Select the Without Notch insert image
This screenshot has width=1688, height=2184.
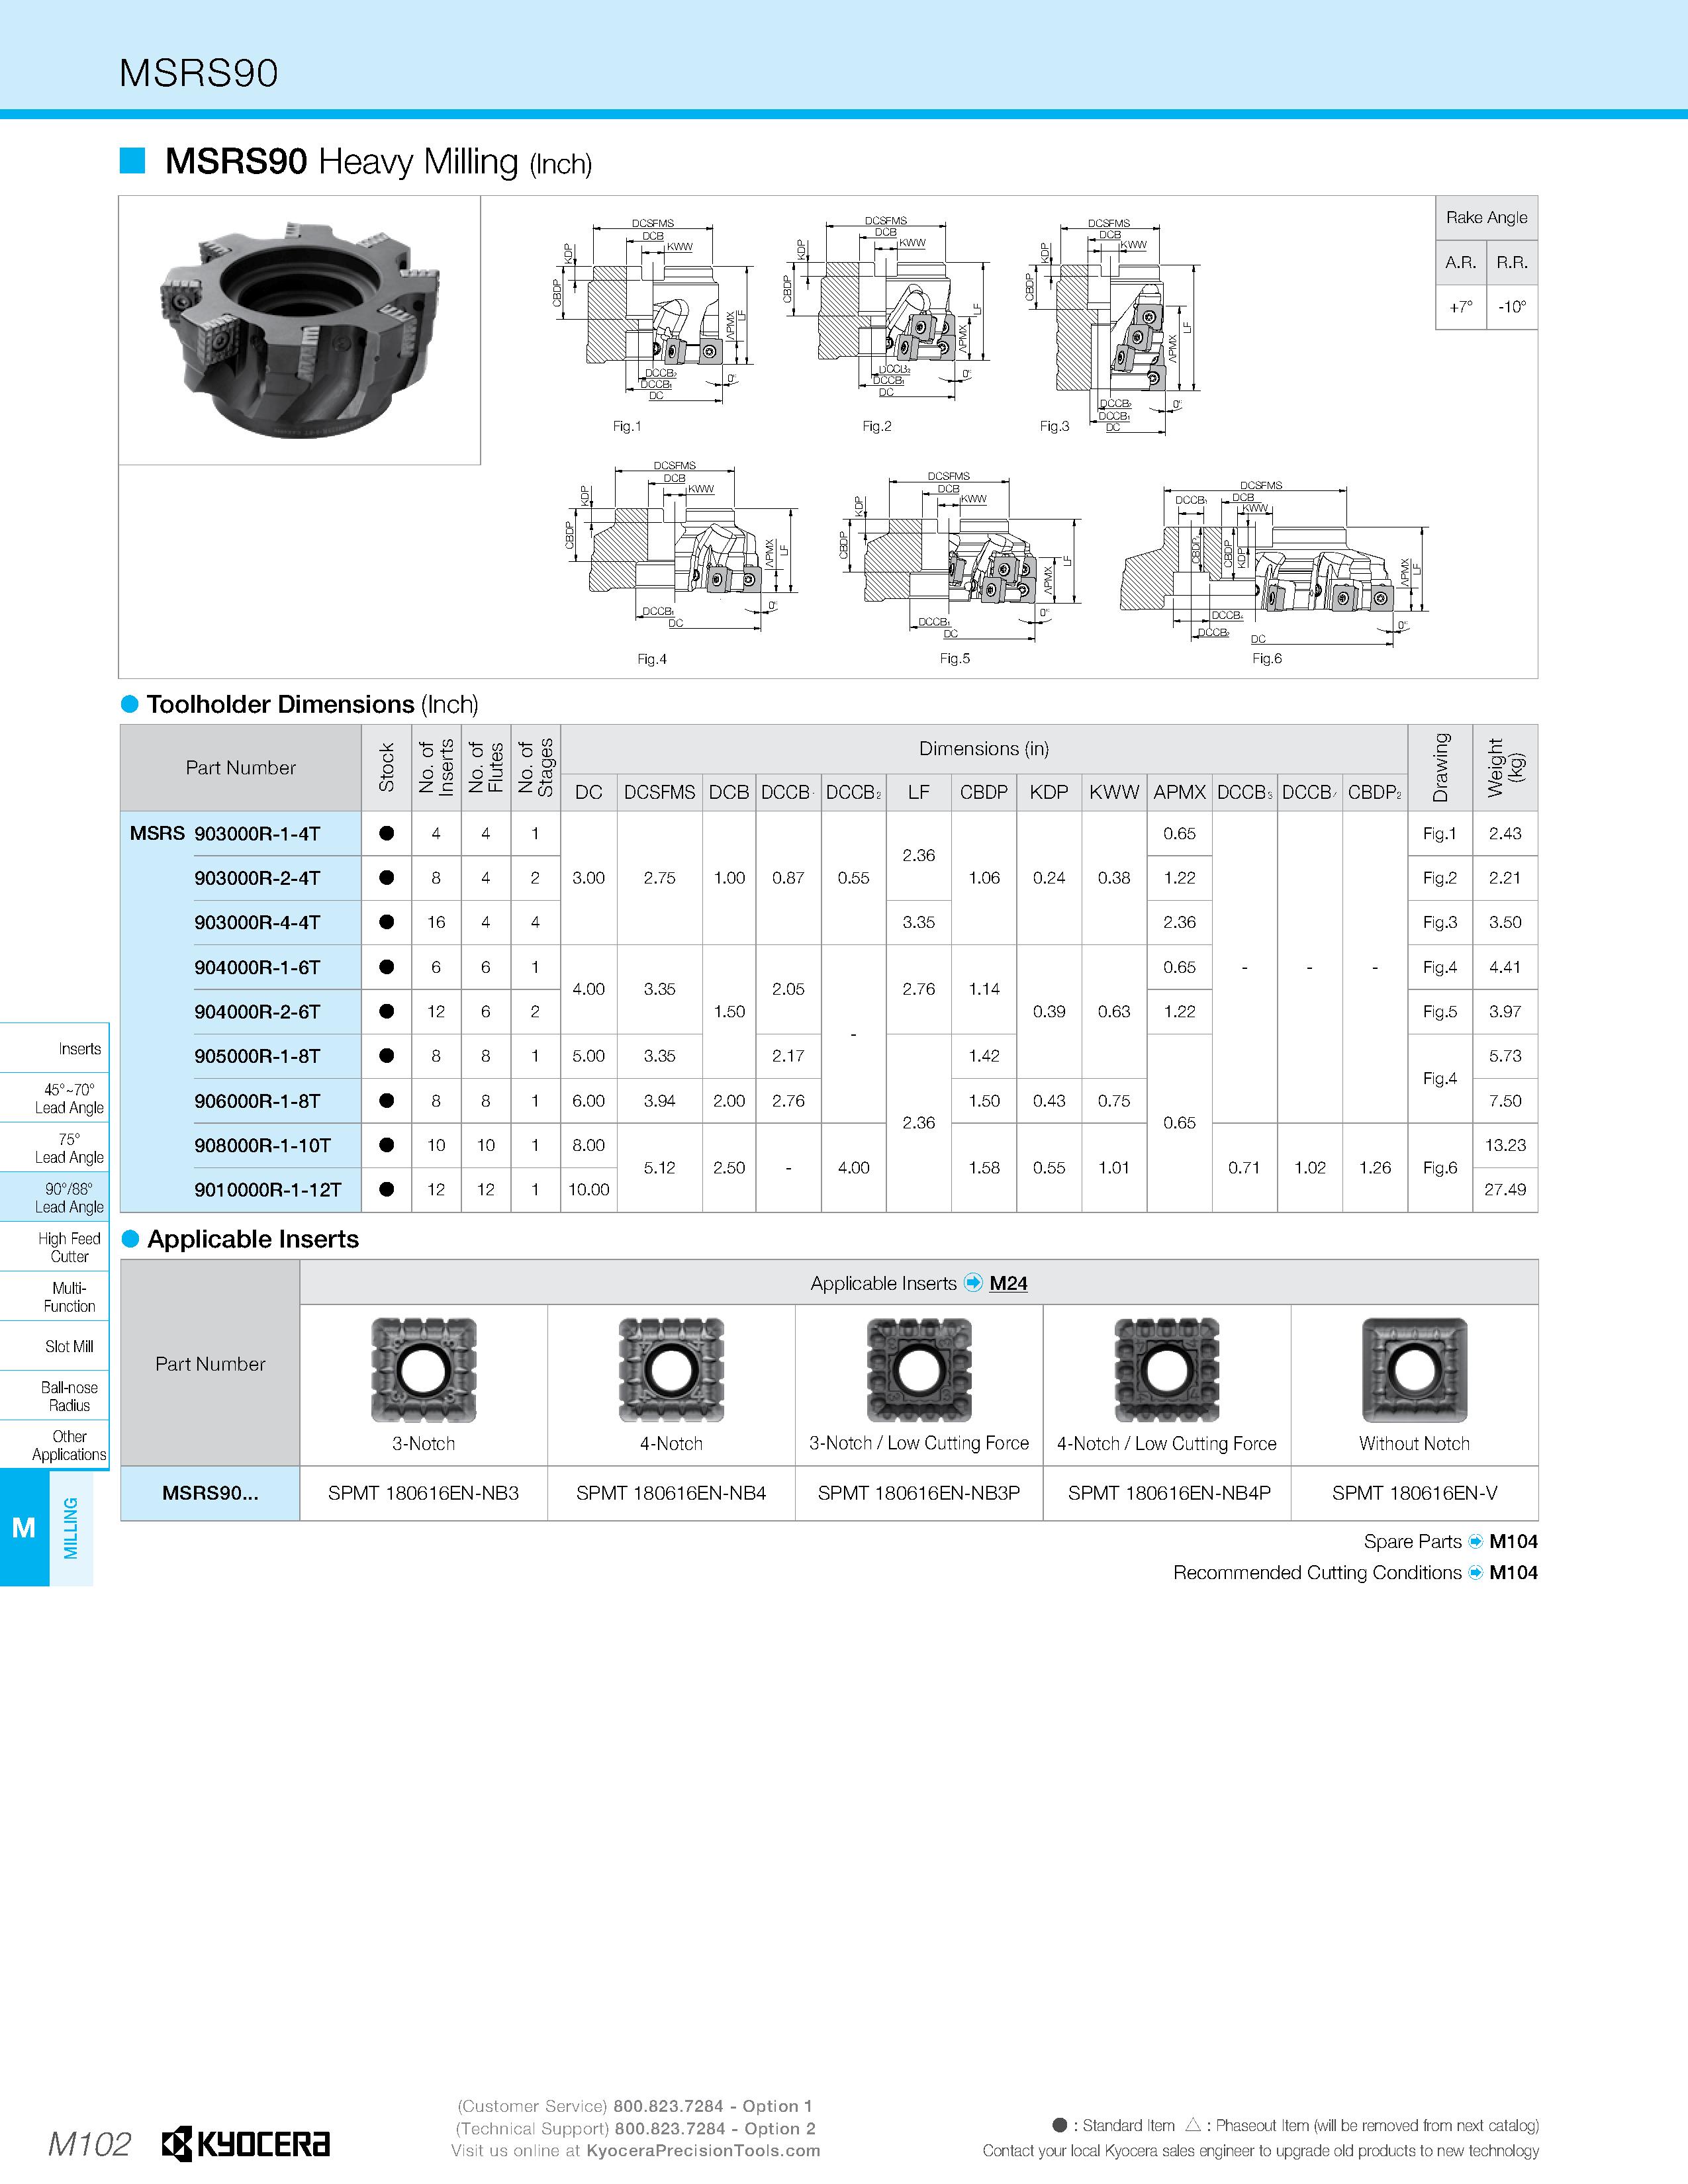[x=1415, y=1370]
